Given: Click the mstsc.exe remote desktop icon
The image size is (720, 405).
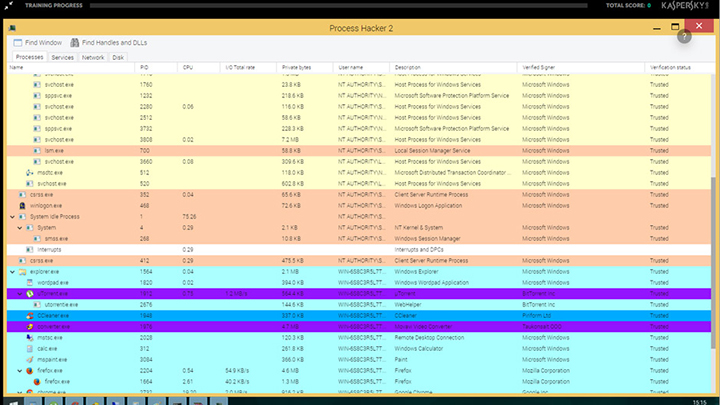Looking at the screenshot, I should tap(30, 338).
